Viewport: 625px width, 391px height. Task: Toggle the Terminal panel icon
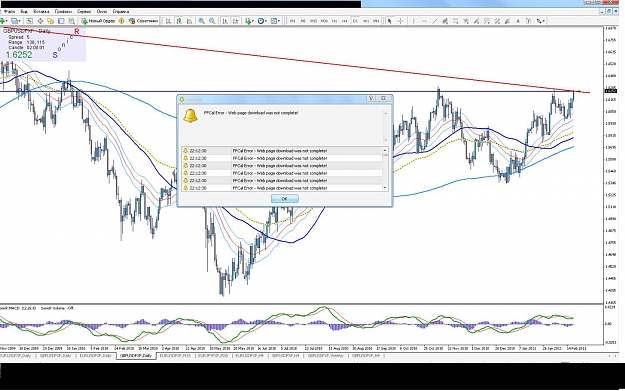61,21
